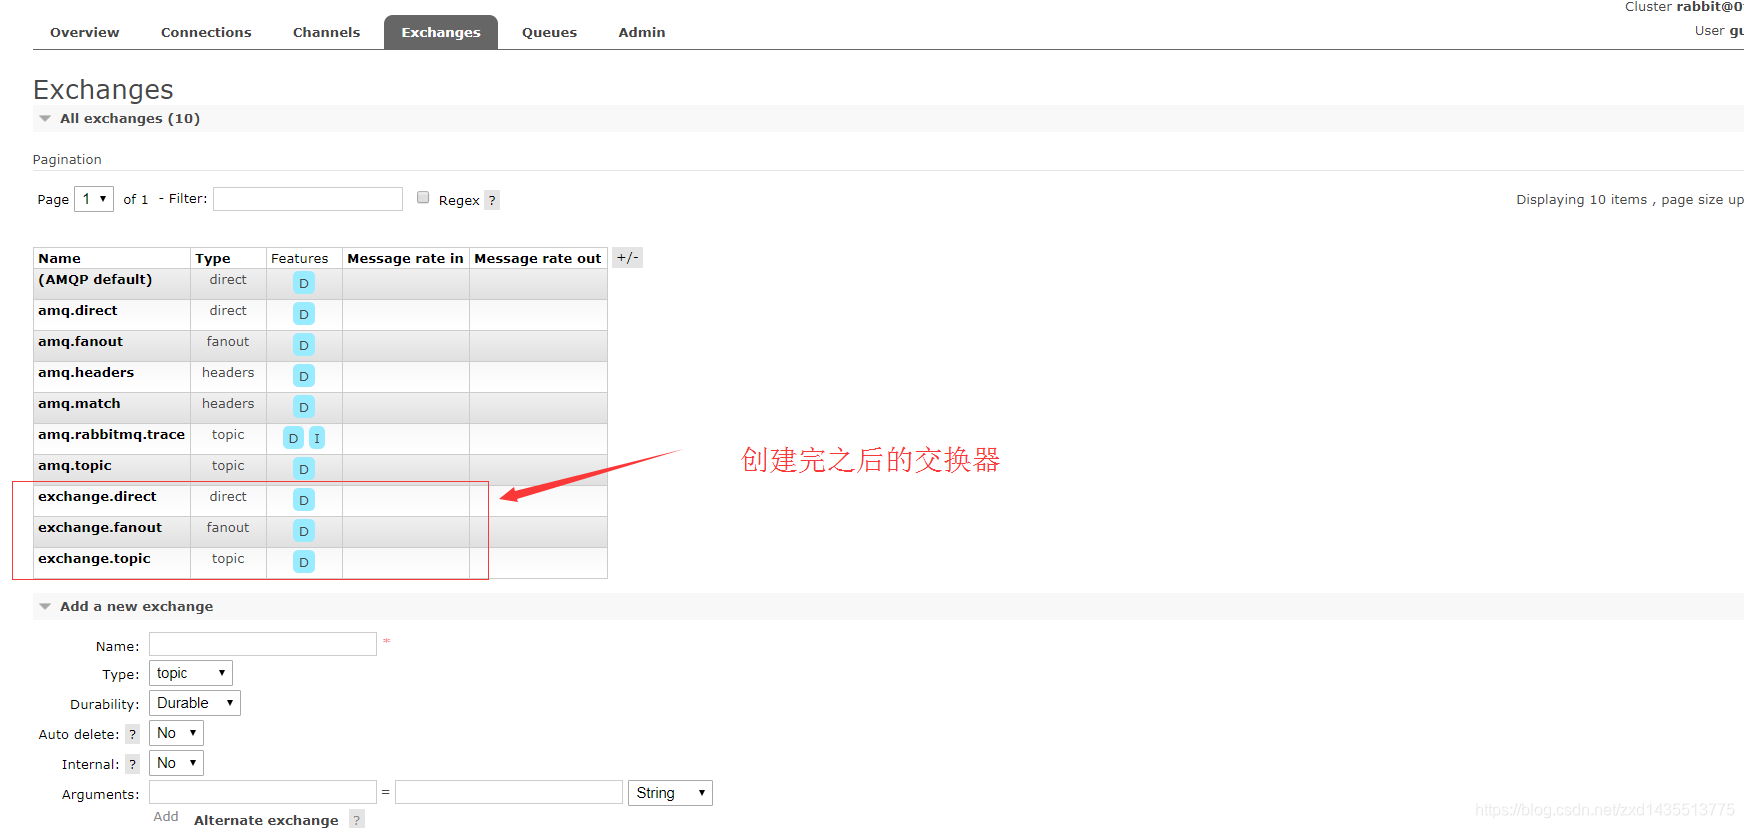
Task: Open the amq.match exchange
Action: coord(79,404)
